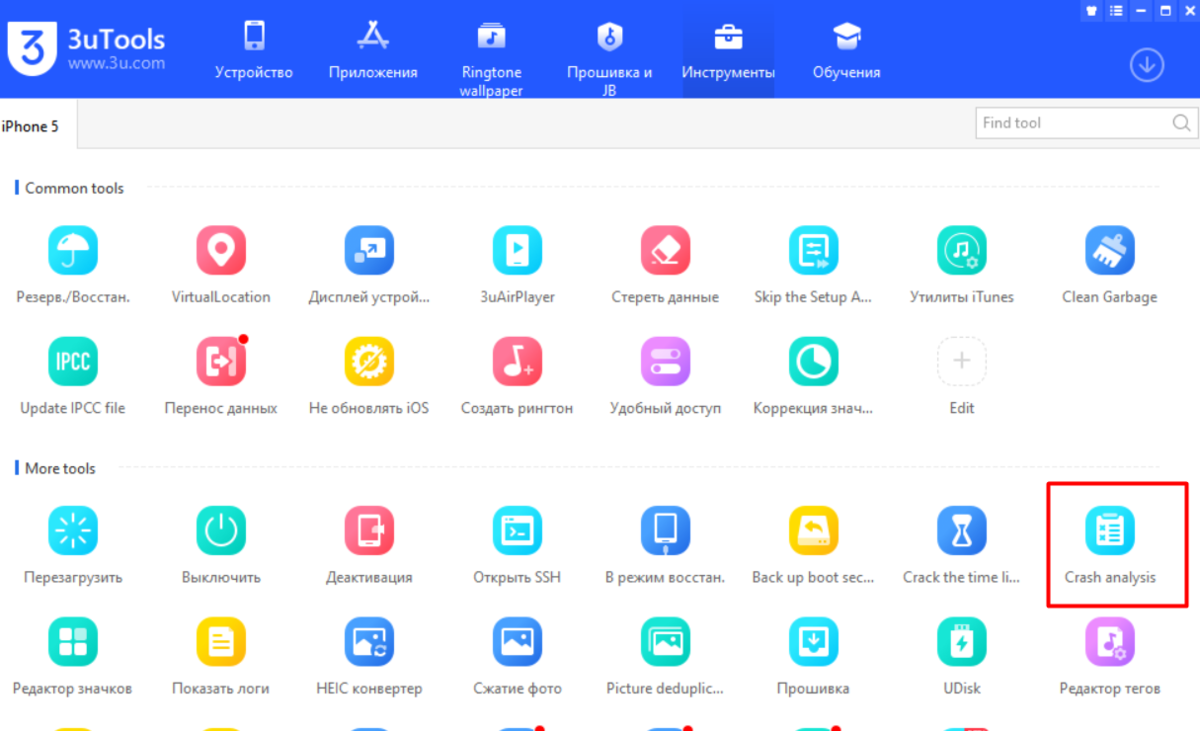Click the Выключить power-off tool
This screenshot has height=731, width=1200.
point(221,531)
